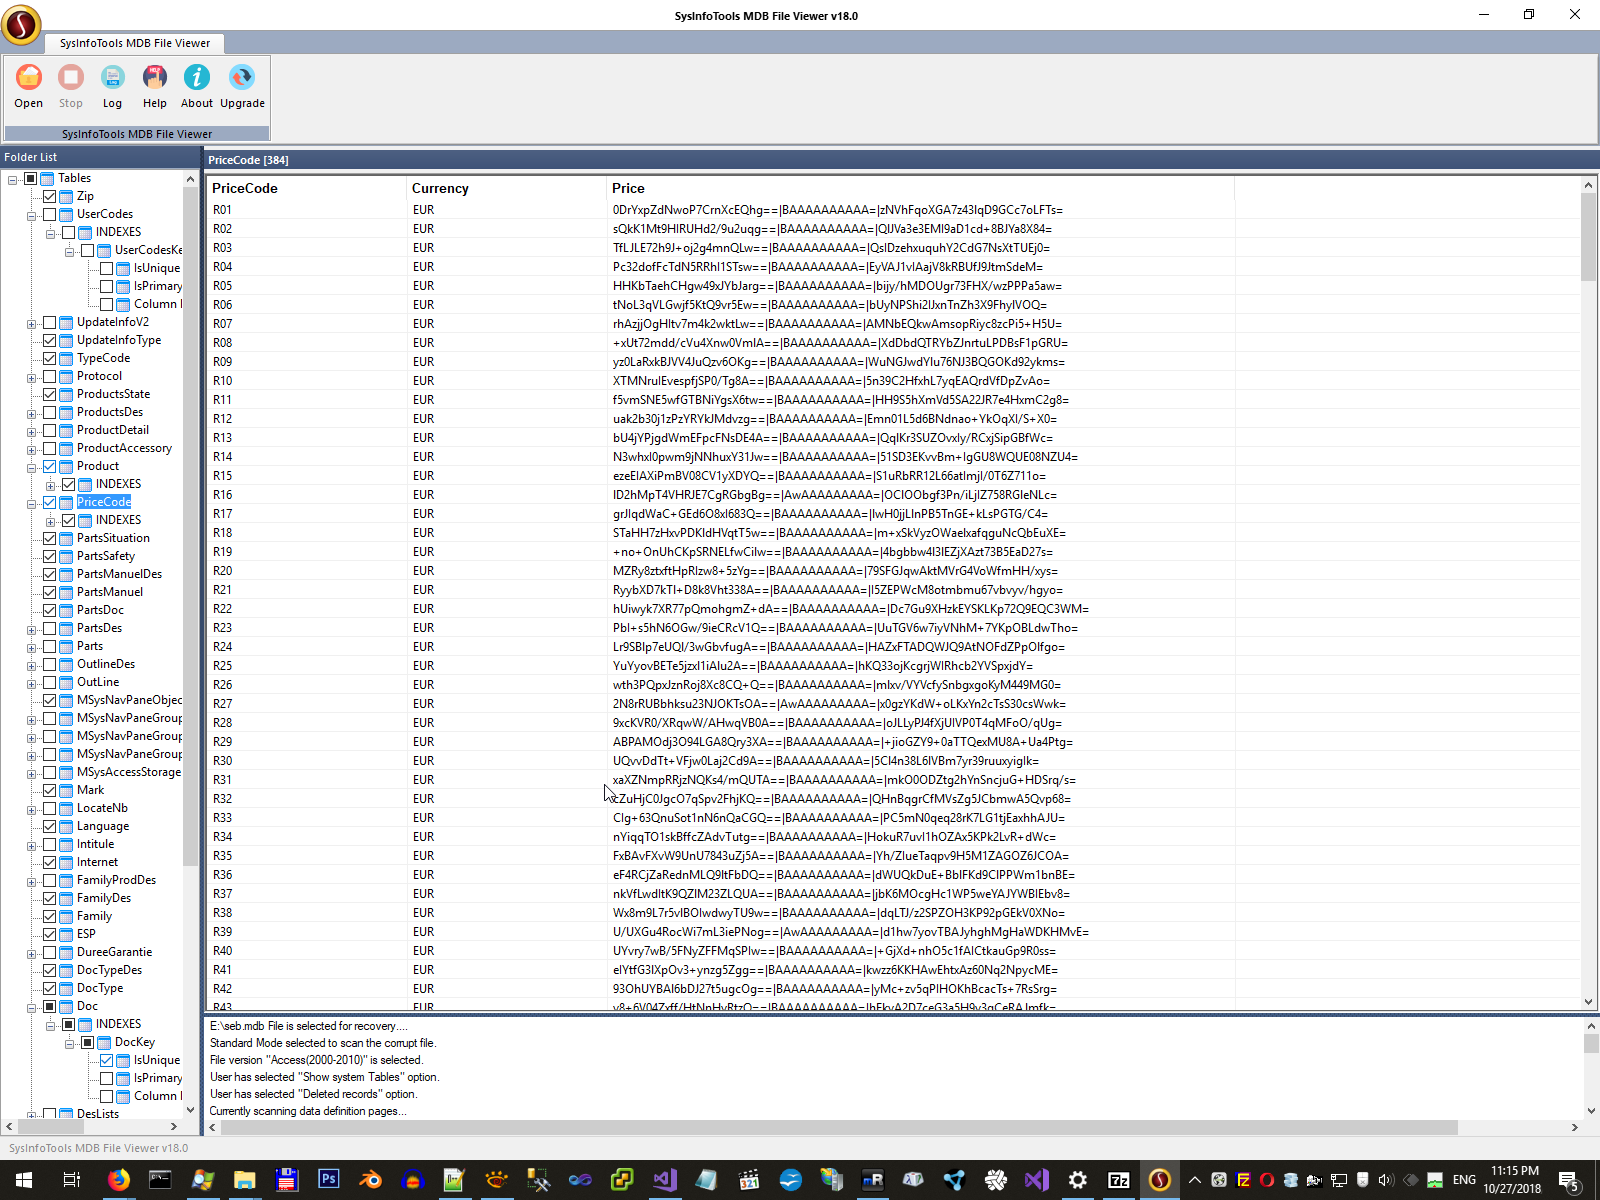
Task: Collapse the Tables root node
Action: pyautogui.click(x=13, y=179)
